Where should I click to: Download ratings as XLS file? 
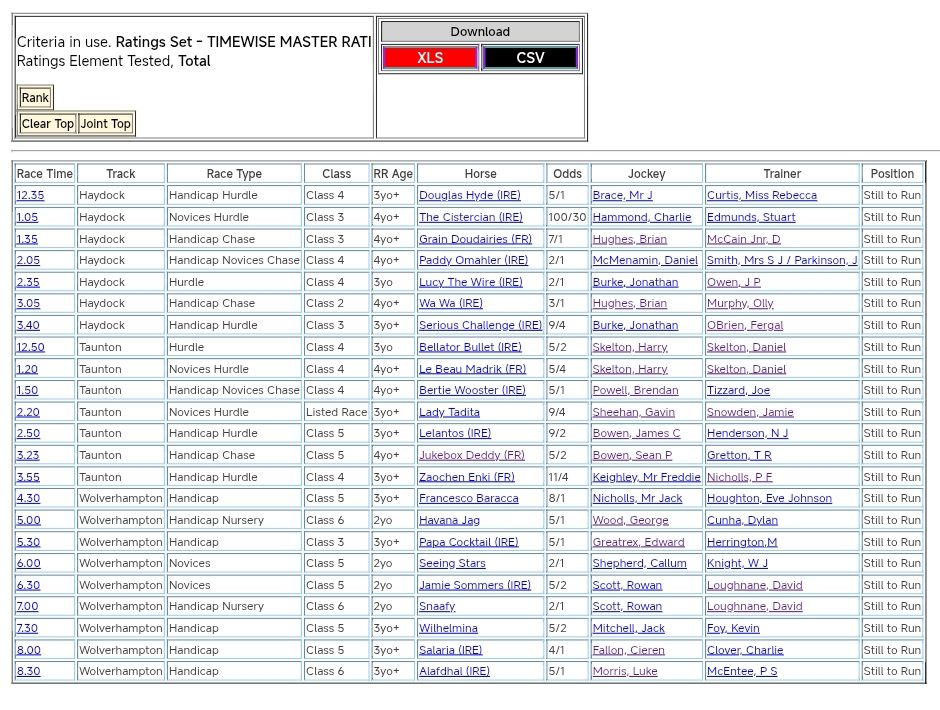(430, 58)
